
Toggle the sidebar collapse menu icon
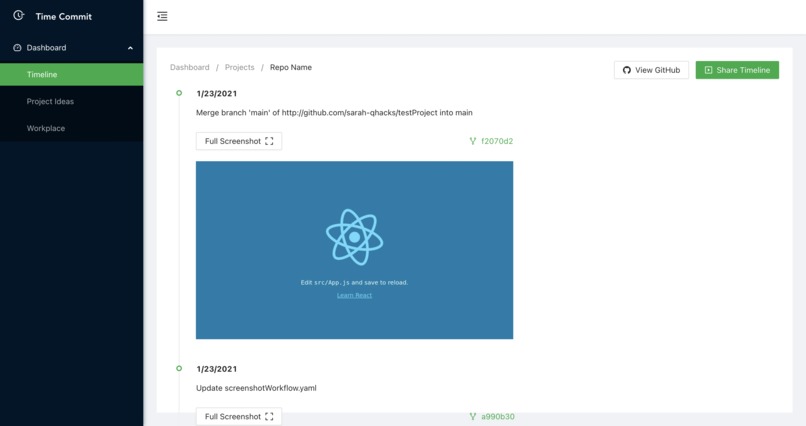(162, 16)
